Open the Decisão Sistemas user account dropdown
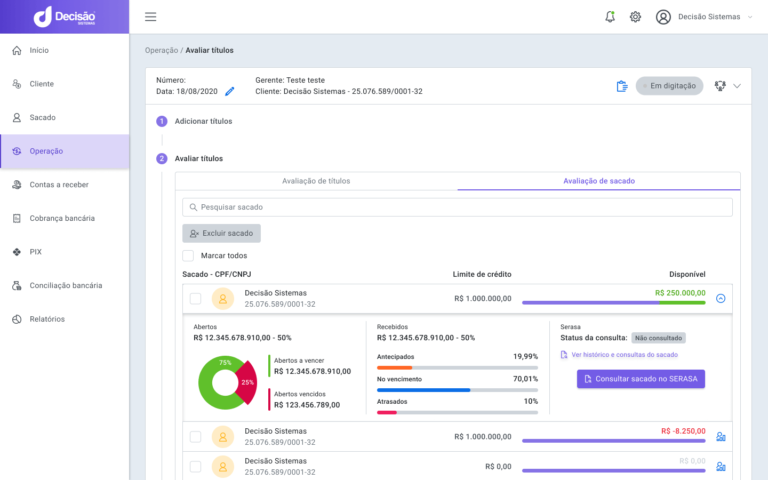This screenshot has width=768, height=480. coord(705,17)
